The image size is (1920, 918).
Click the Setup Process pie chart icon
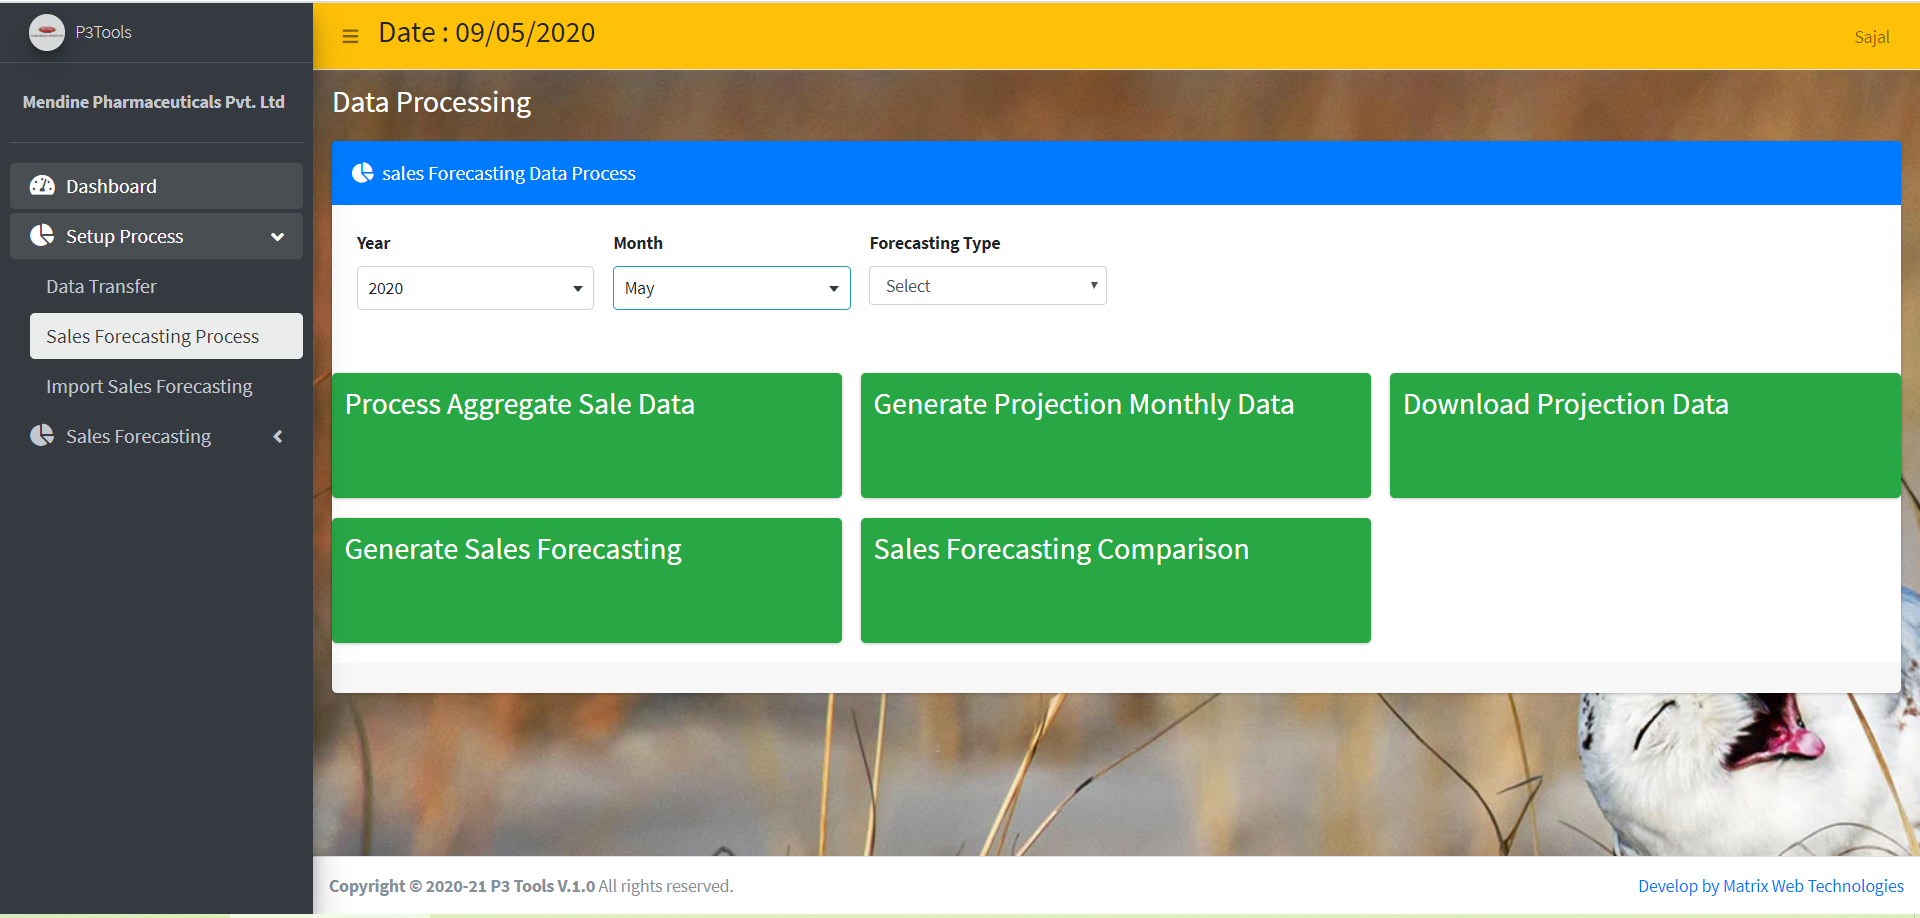42,236
